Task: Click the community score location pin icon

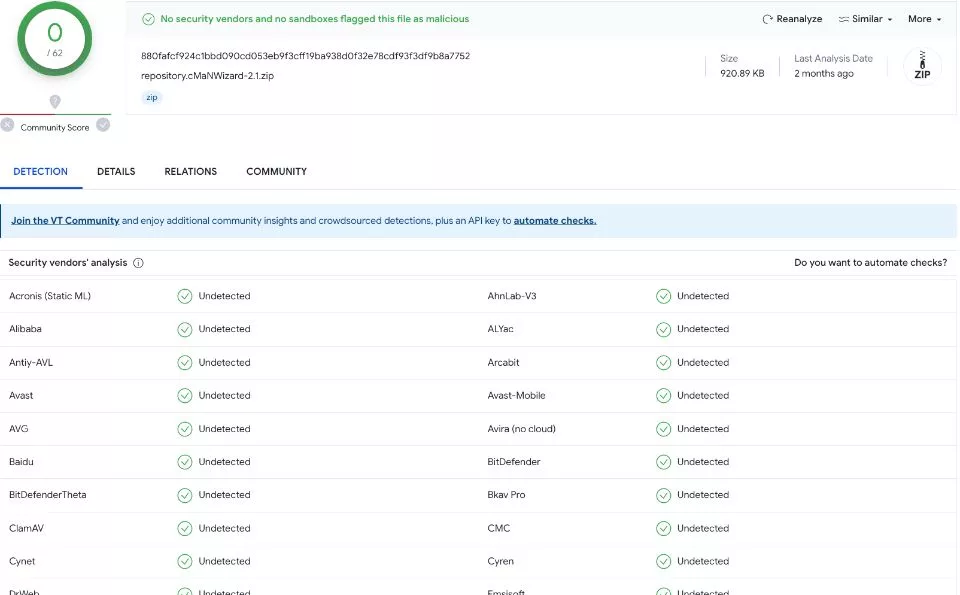Action: coord(55,102)
